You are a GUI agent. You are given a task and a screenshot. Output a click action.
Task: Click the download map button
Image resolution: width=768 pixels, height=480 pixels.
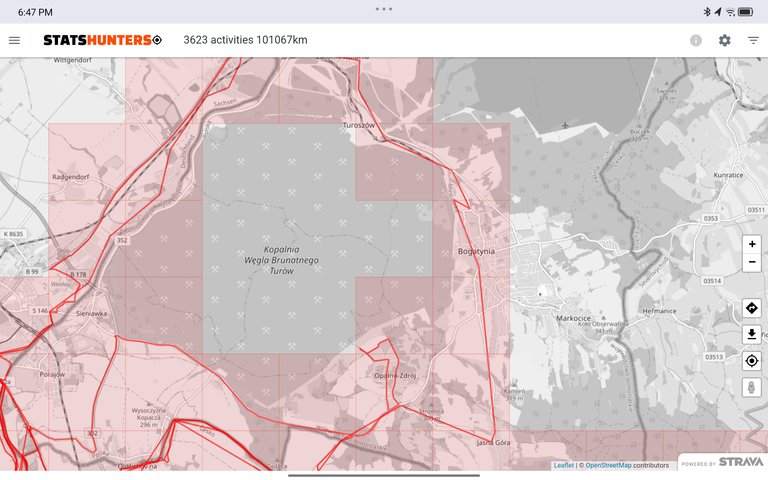coord(752,334)
